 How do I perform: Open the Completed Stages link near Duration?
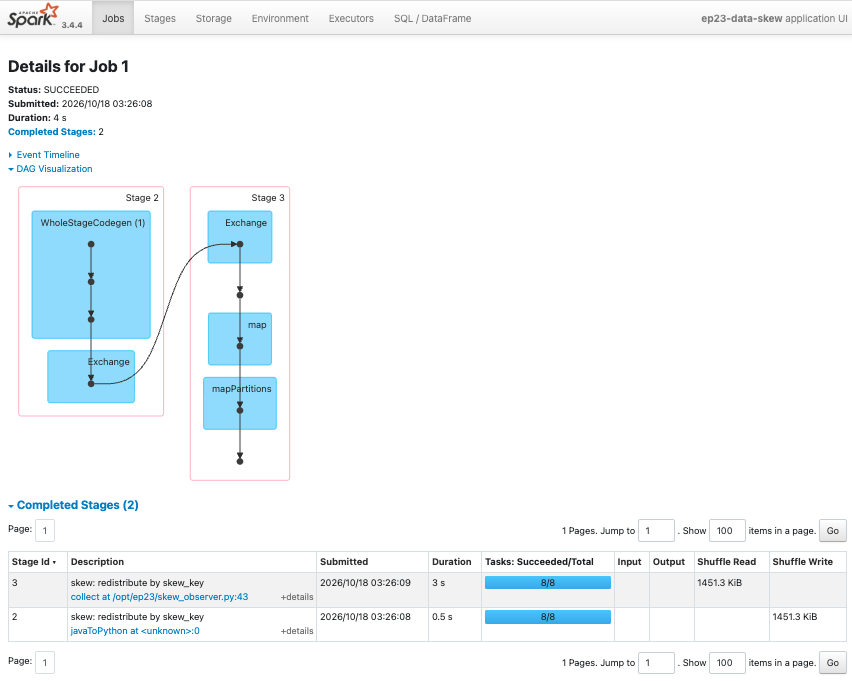click(x=52, y=132)
